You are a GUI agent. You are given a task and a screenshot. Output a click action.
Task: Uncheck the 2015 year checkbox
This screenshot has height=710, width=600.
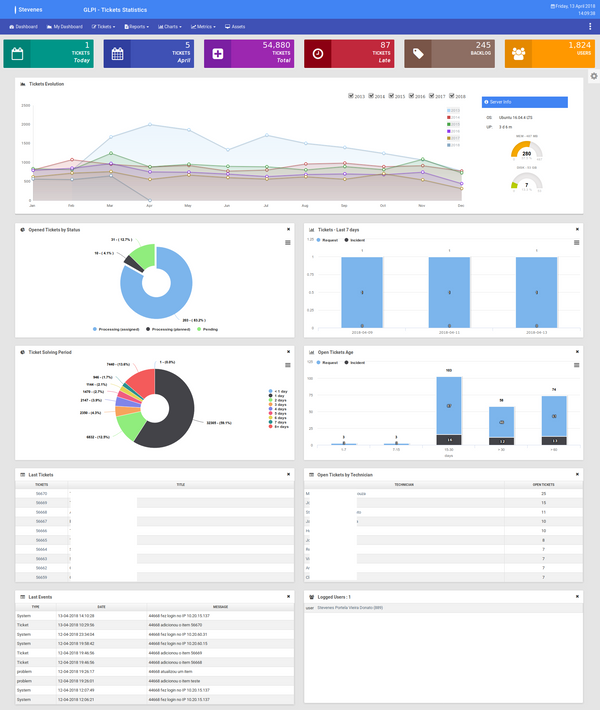(x=391, y=96)
